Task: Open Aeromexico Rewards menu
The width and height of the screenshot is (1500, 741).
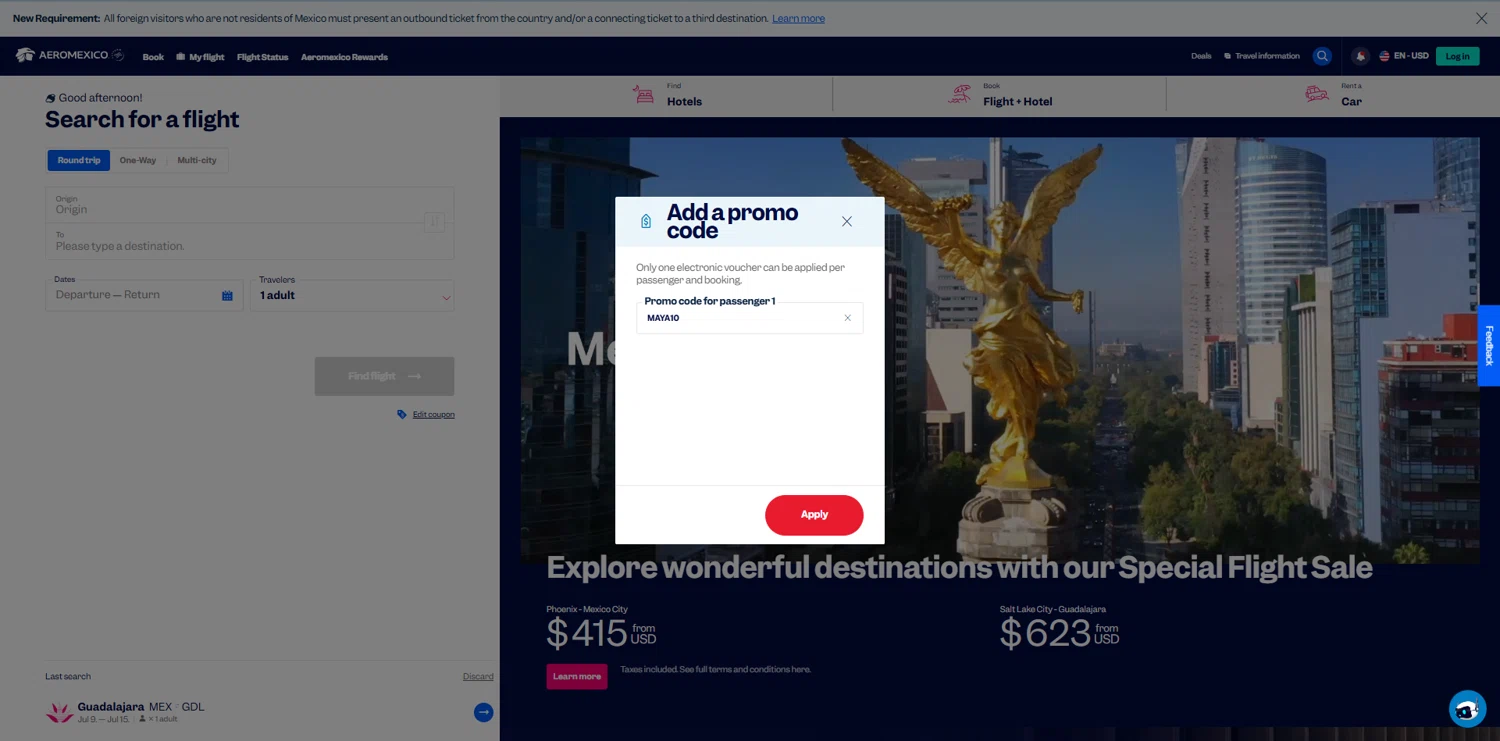Action: coord(344,57)
